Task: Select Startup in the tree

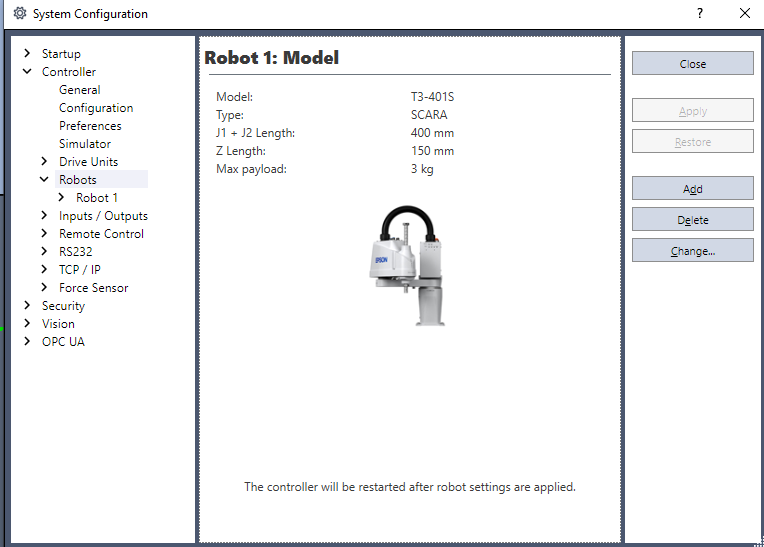Action: coord(61,54)
